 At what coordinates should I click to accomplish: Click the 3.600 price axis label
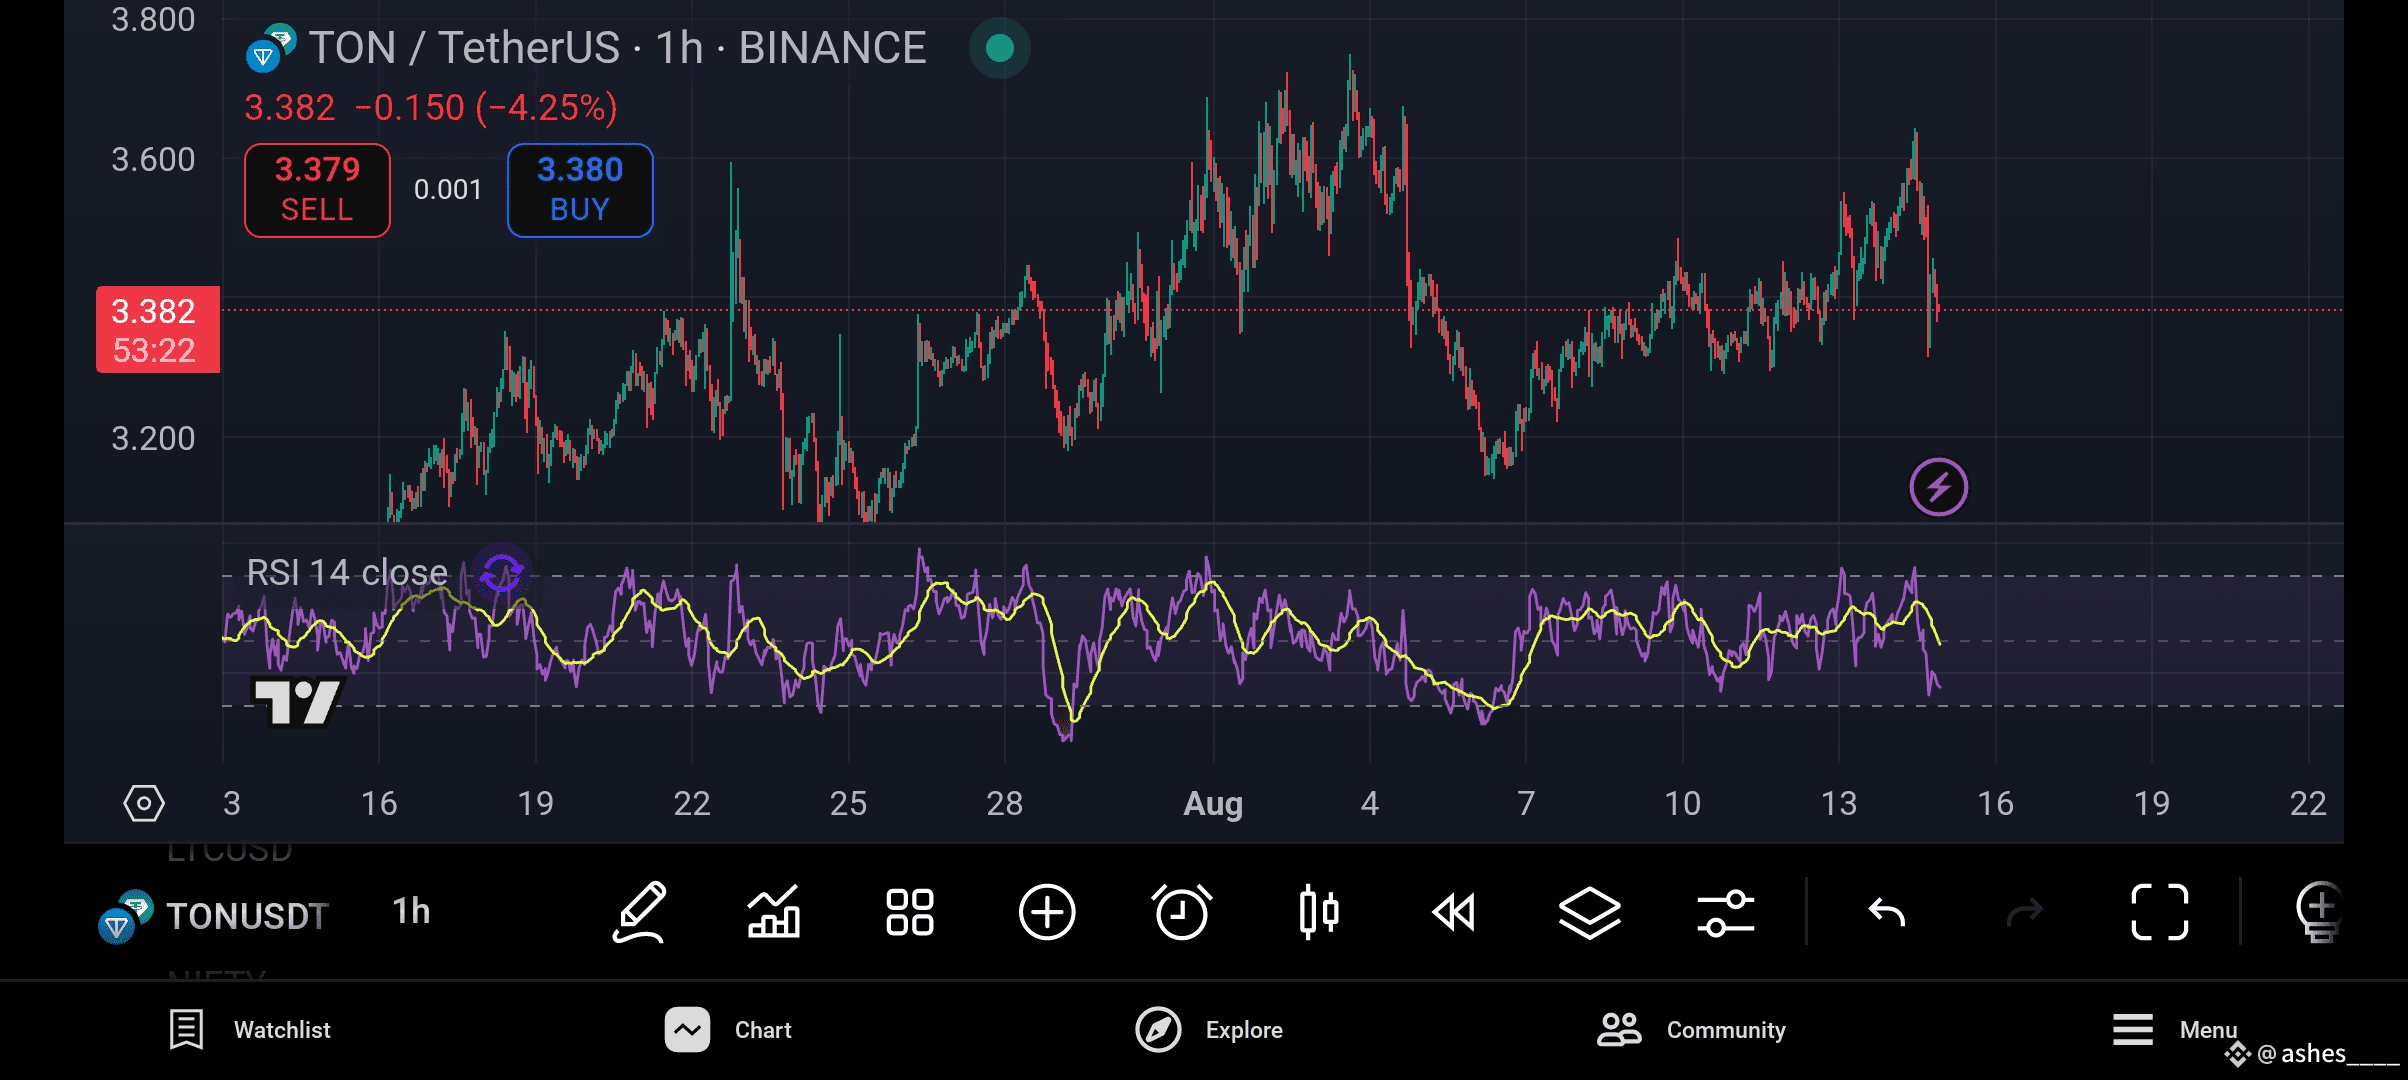[x=153, y=159]
